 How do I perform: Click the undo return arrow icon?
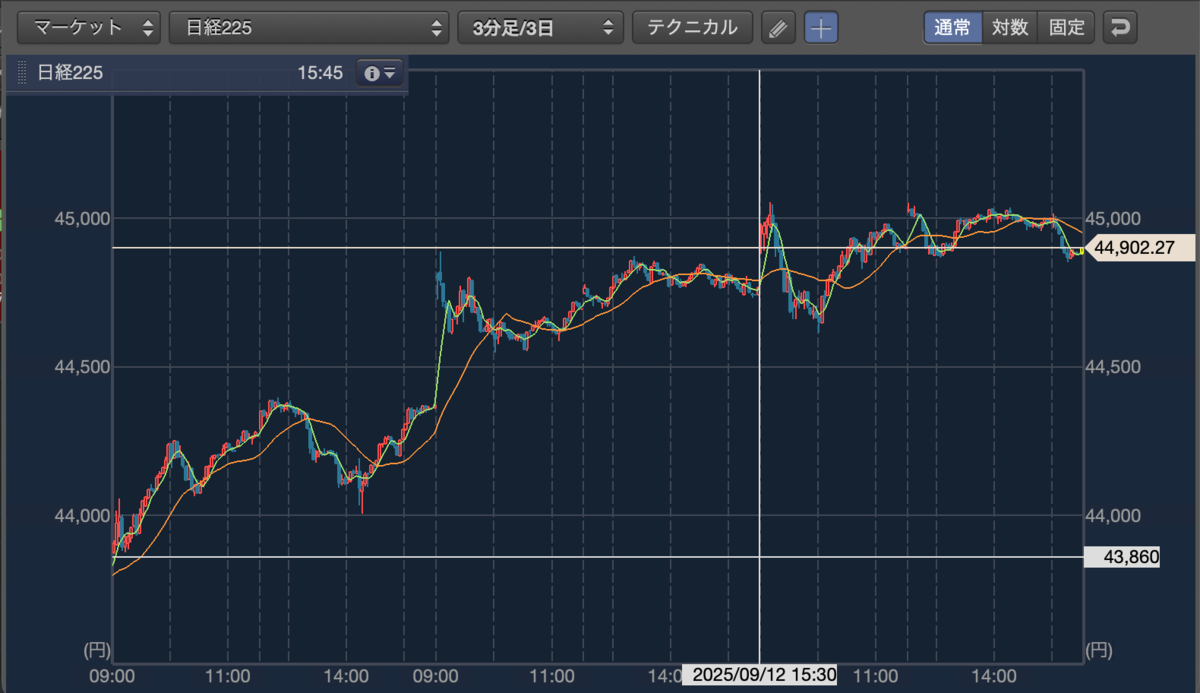1120,27
